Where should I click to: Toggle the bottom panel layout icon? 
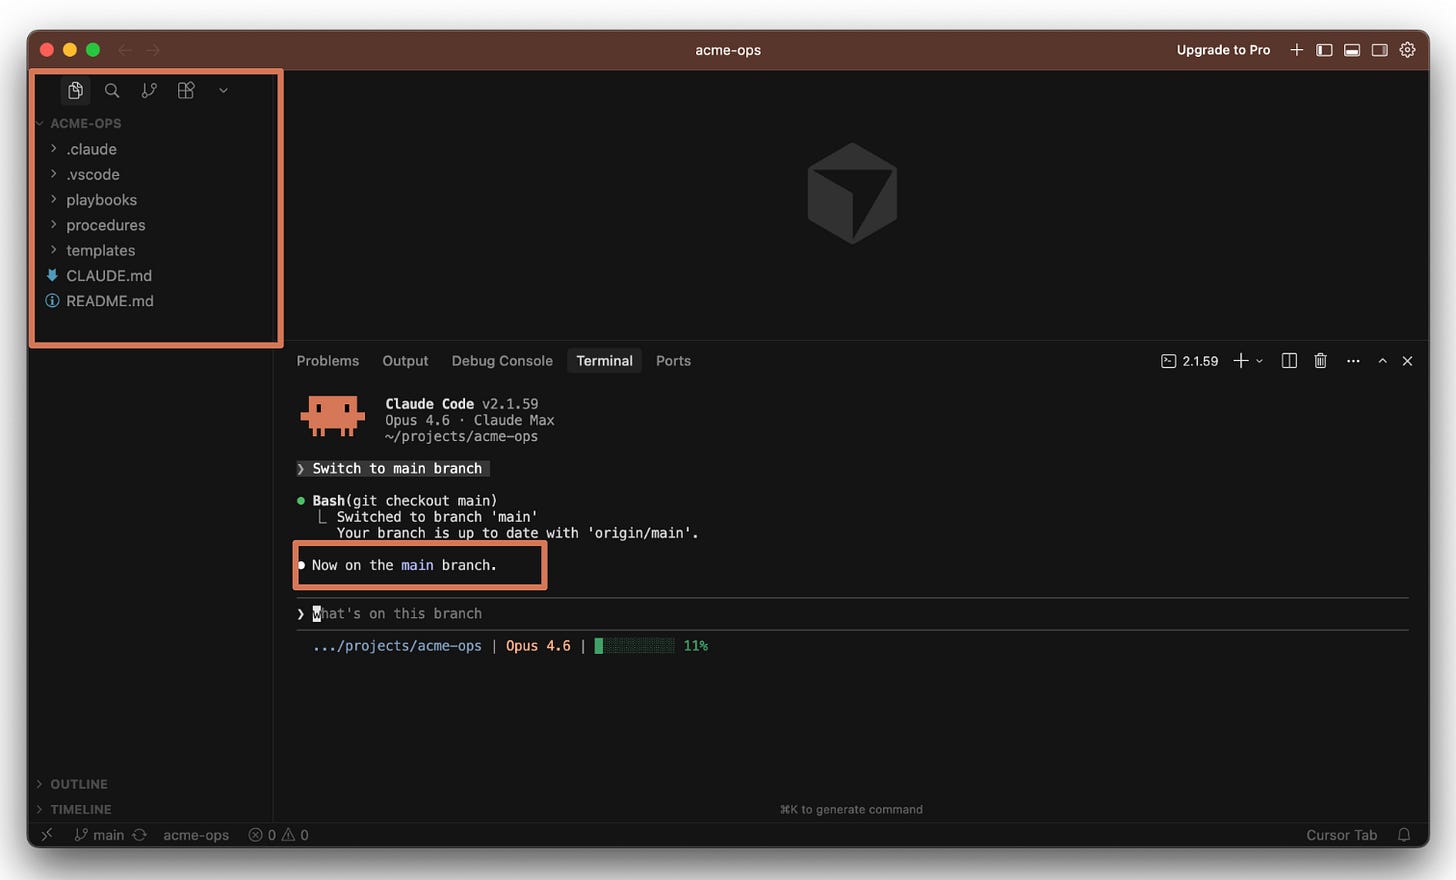pyautogui.click(x=1352, y=50)
